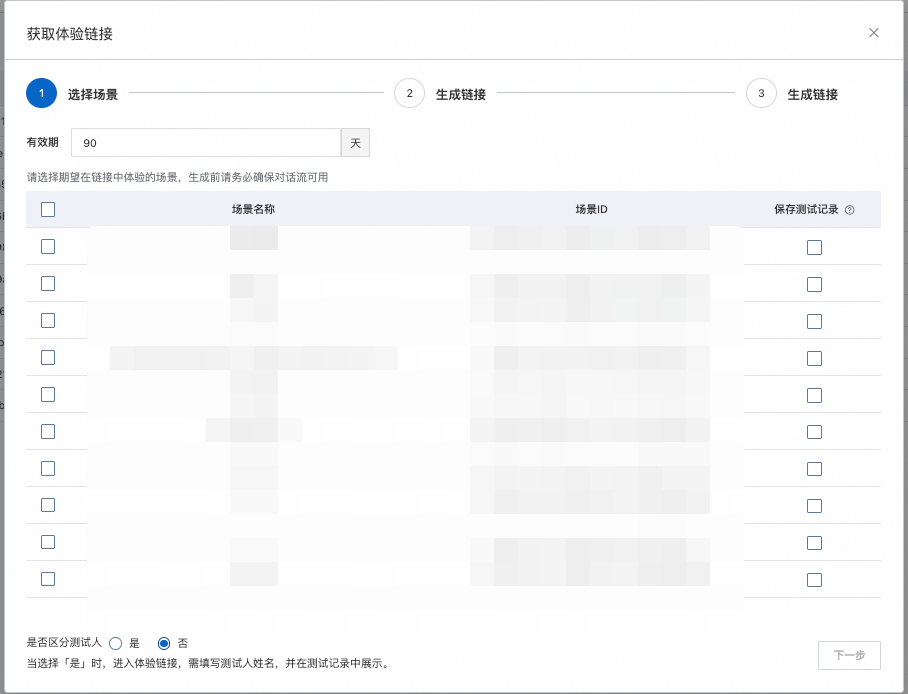Select step 3 circle in the wizard
The height and width of the screenshot is (694, 908).
click(x=761, y=93)
